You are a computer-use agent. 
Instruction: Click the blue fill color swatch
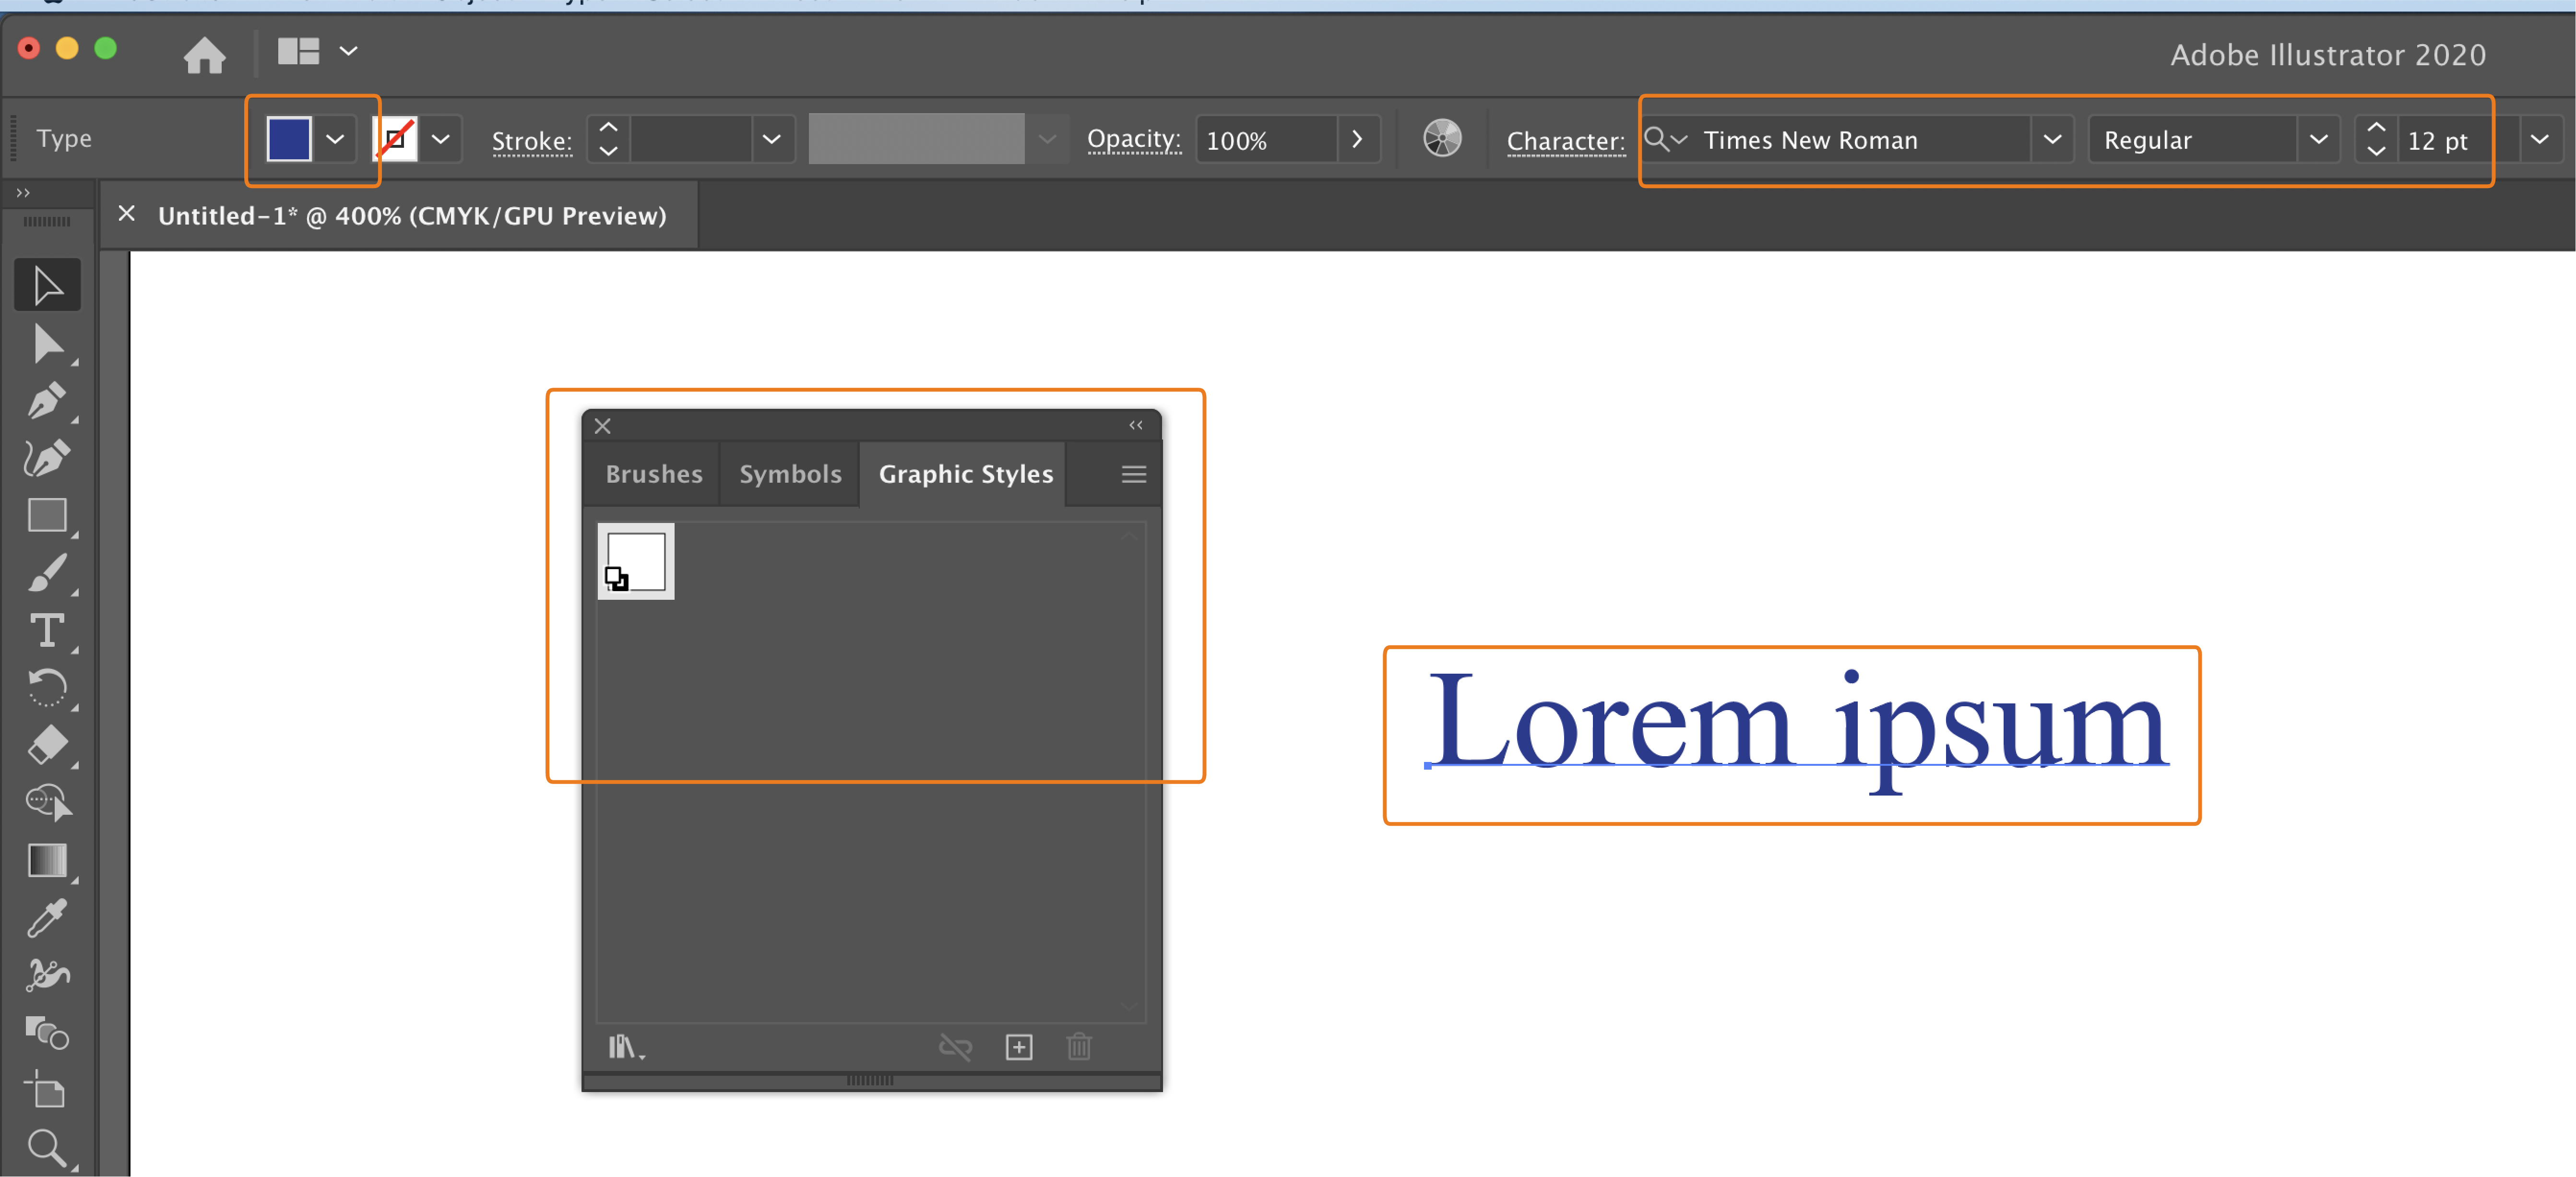coord(289,139)
